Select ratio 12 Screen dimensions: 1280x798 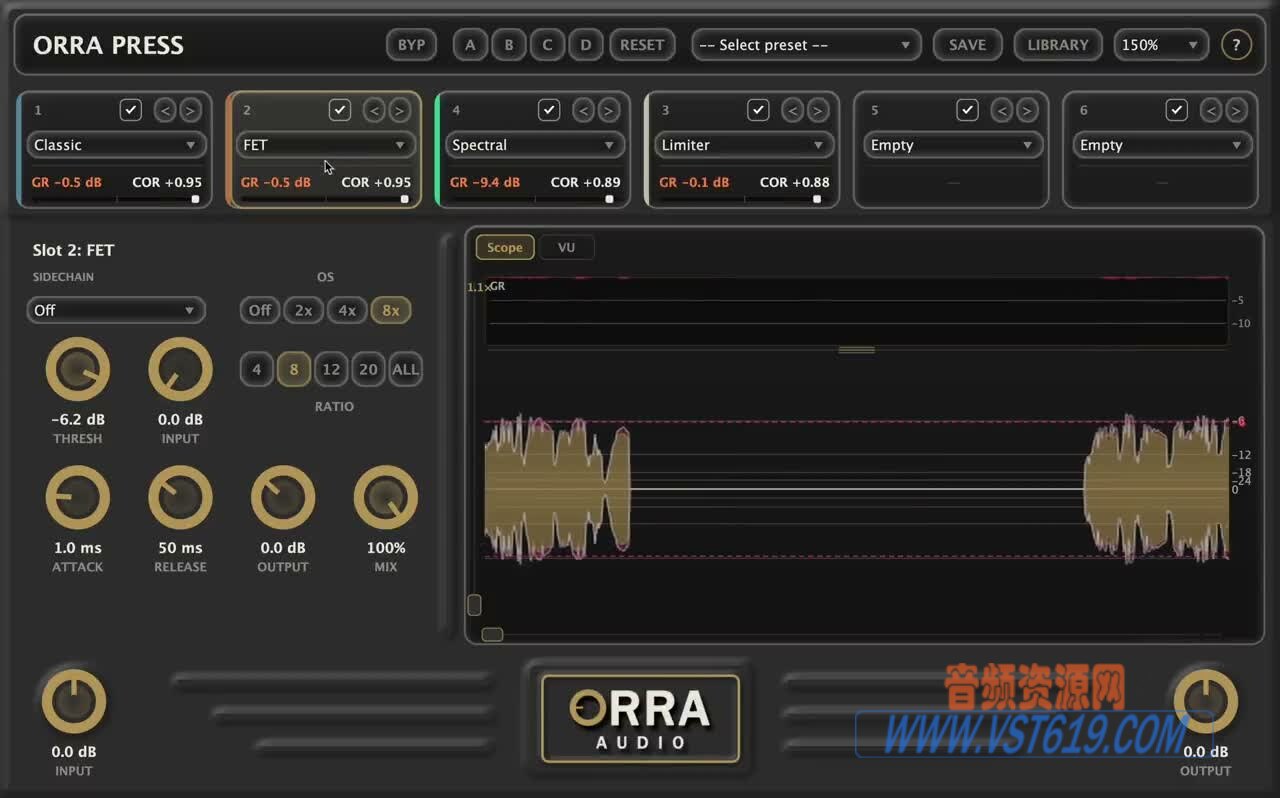tap(331, 369)
